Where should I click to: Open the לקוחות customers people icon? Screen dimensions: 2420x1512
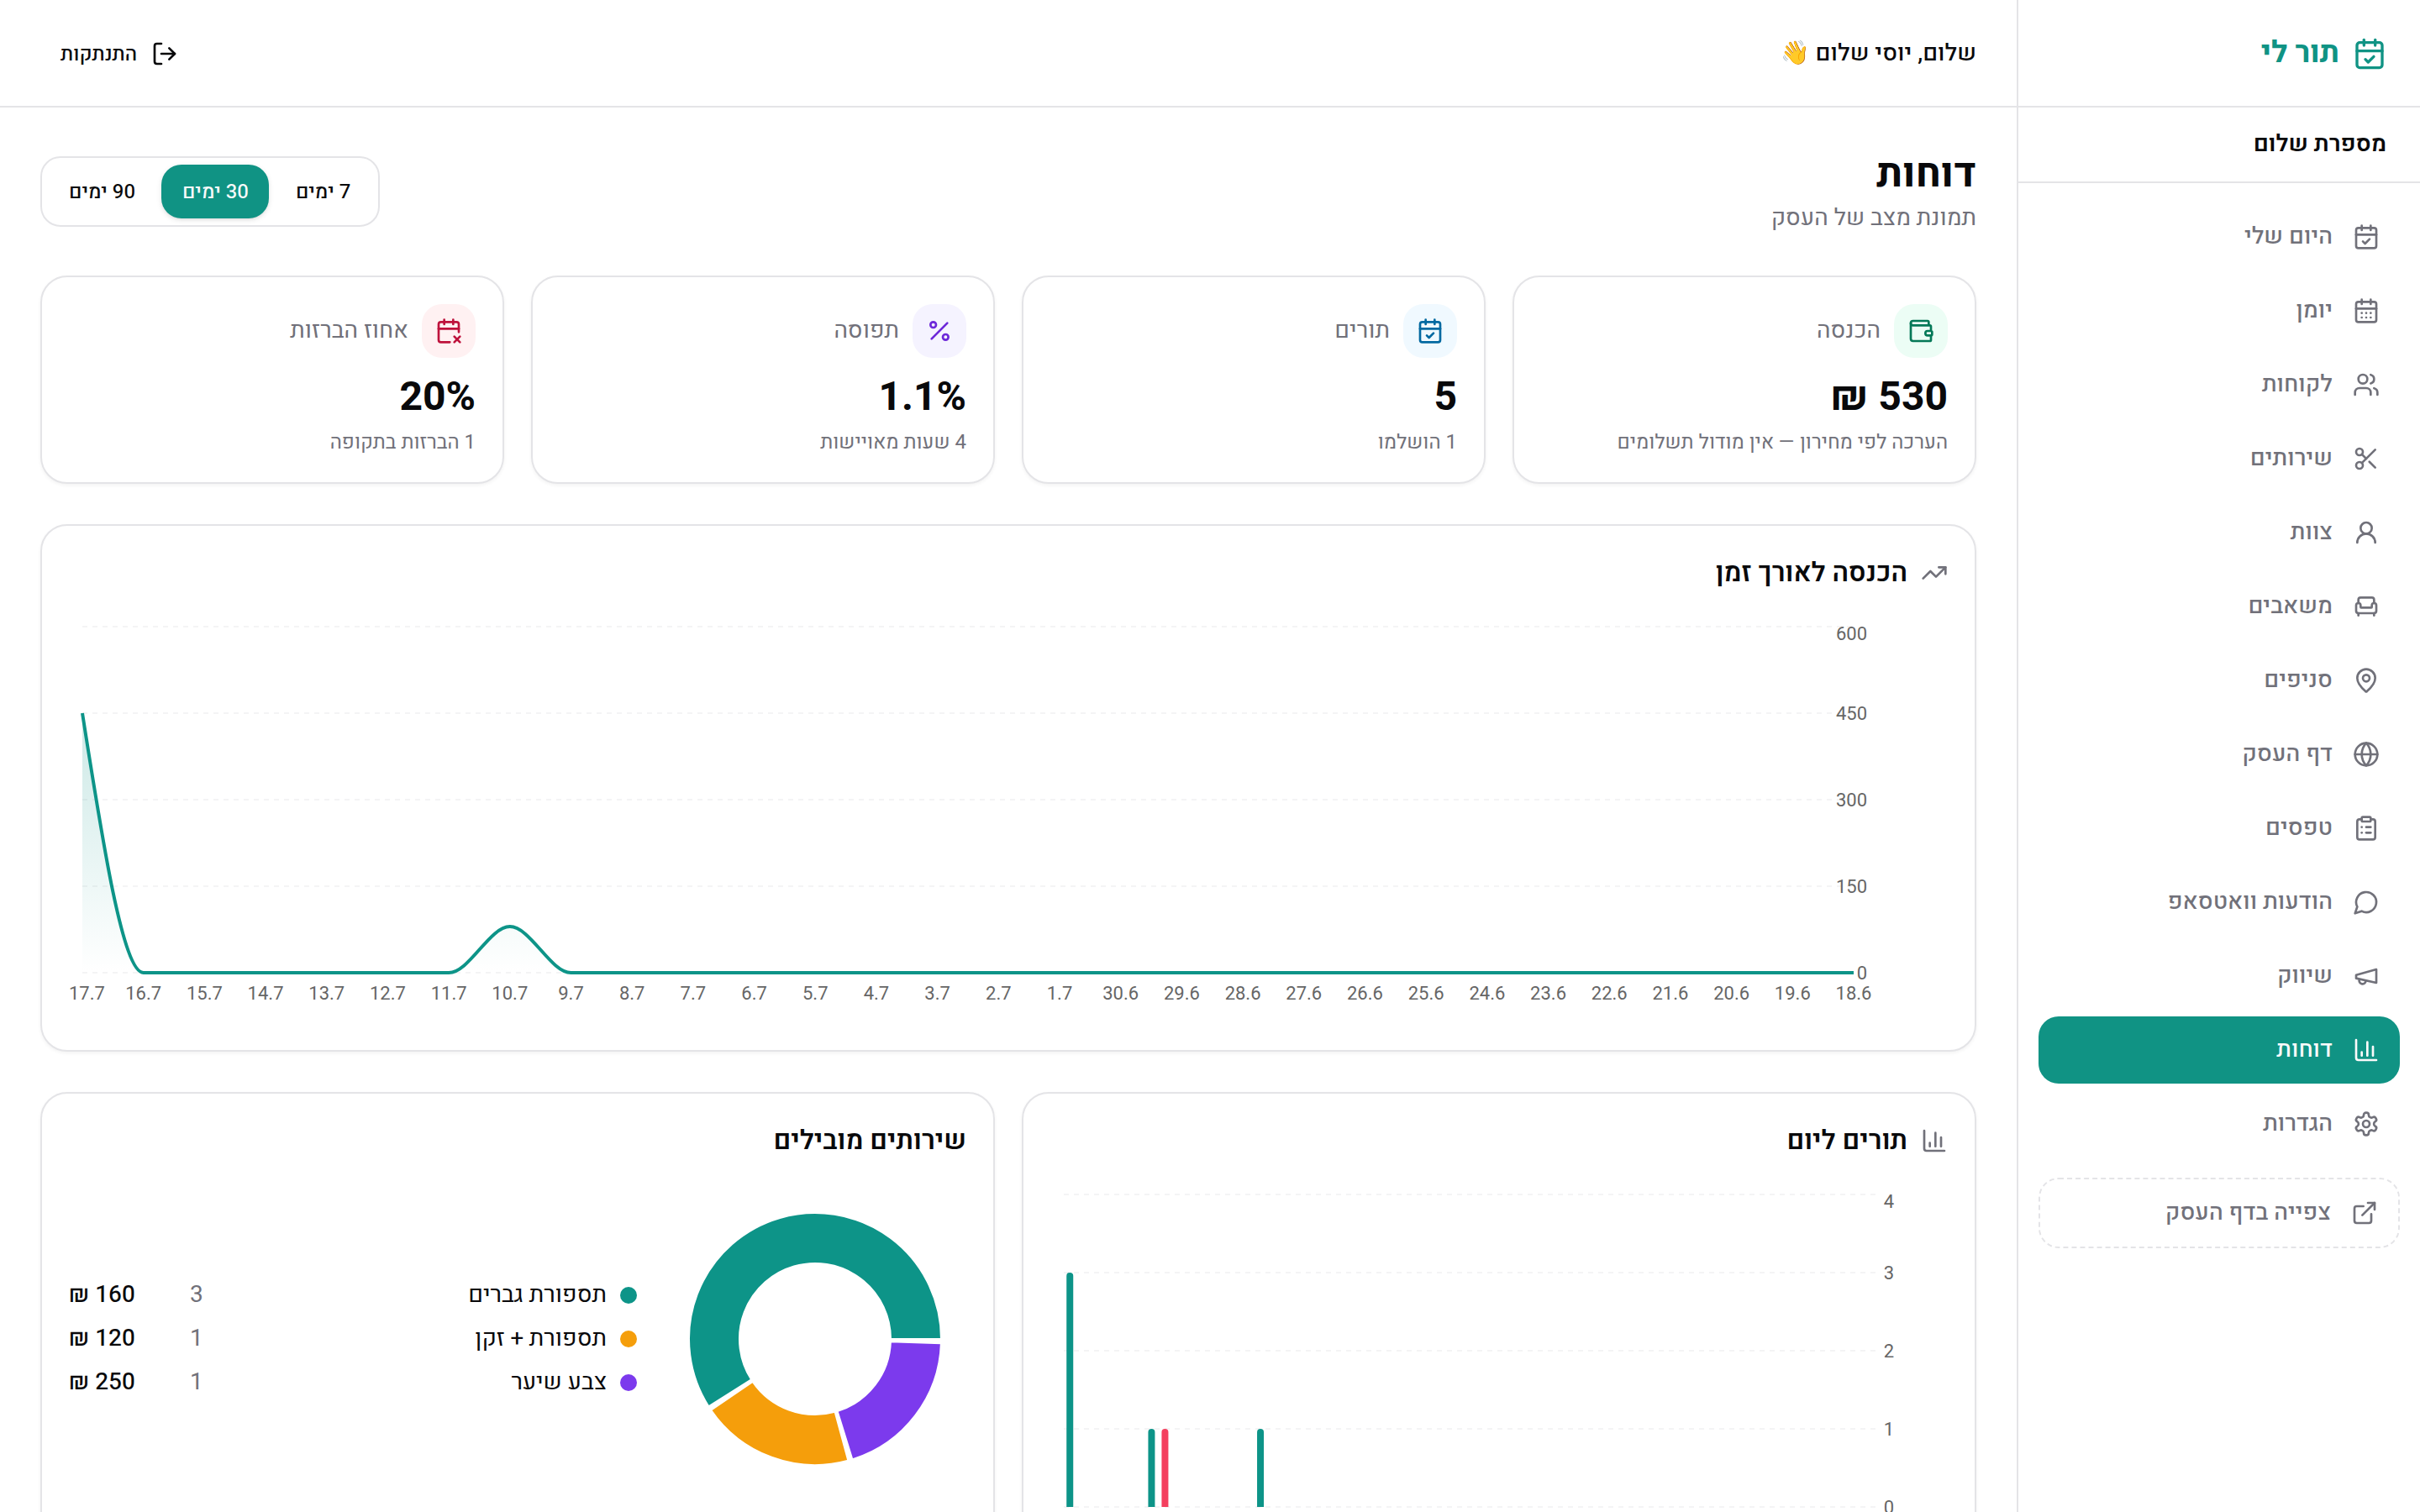[2365, 385]
